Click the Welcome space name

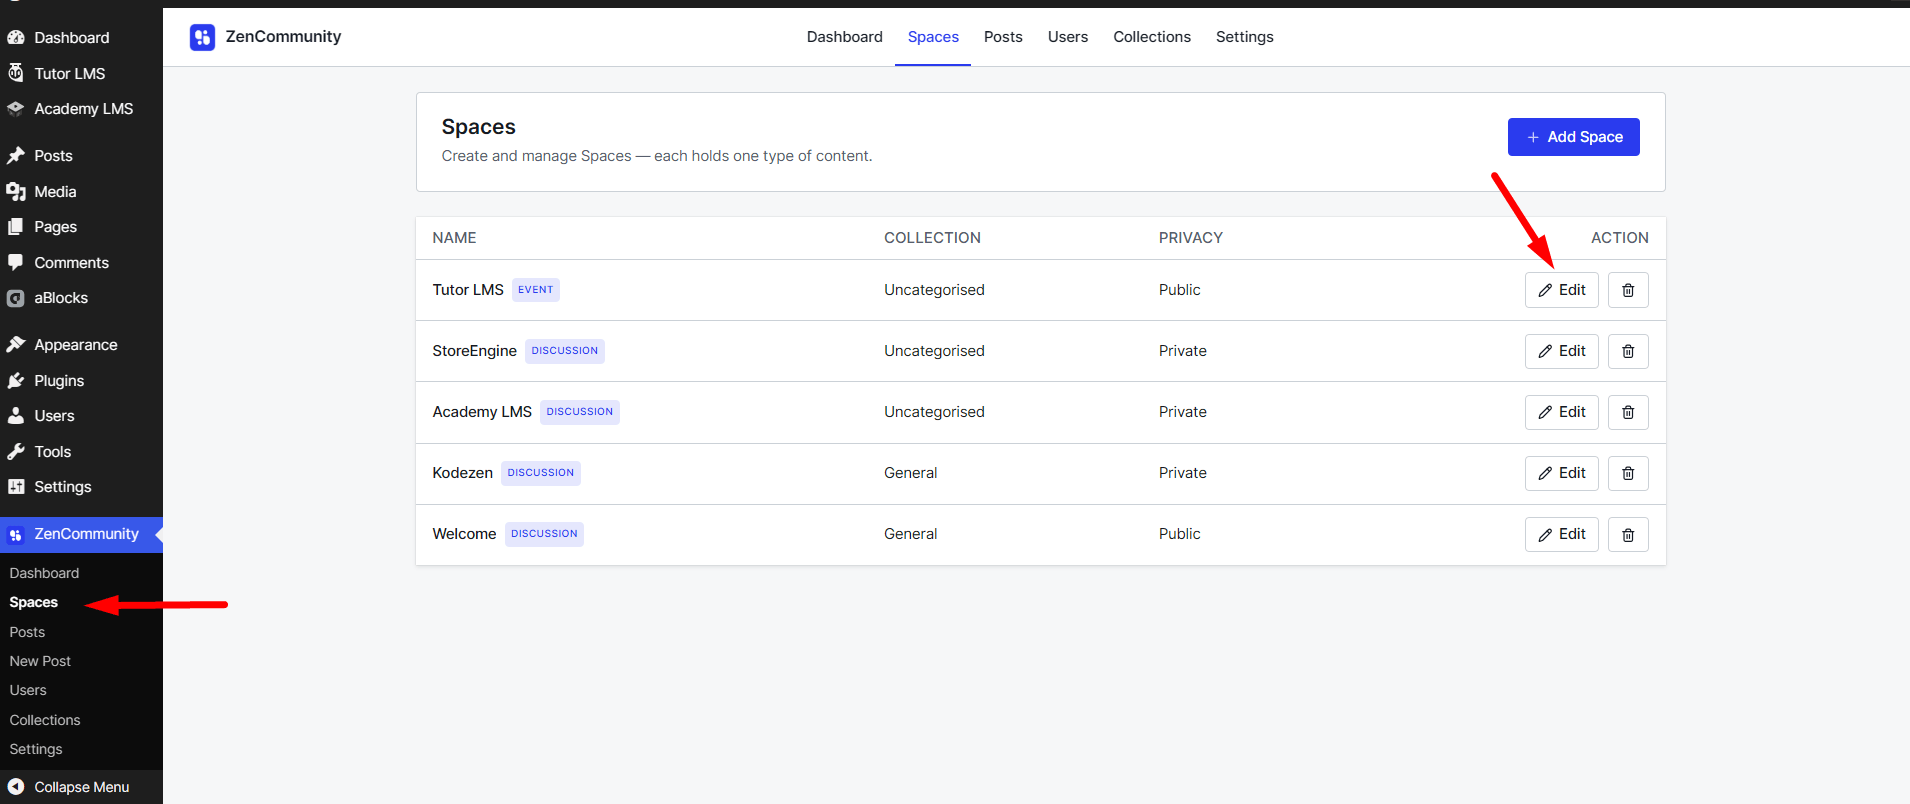[464, 534]
